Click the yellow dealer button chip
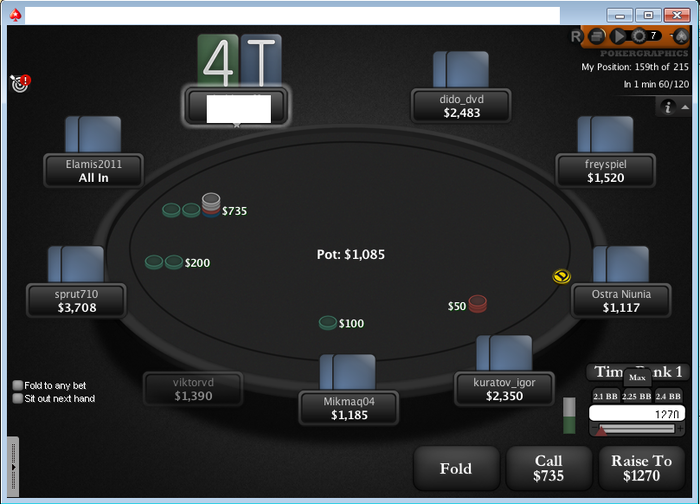The height and width of the screenshot is (504, 700). (x=561, y=276)
